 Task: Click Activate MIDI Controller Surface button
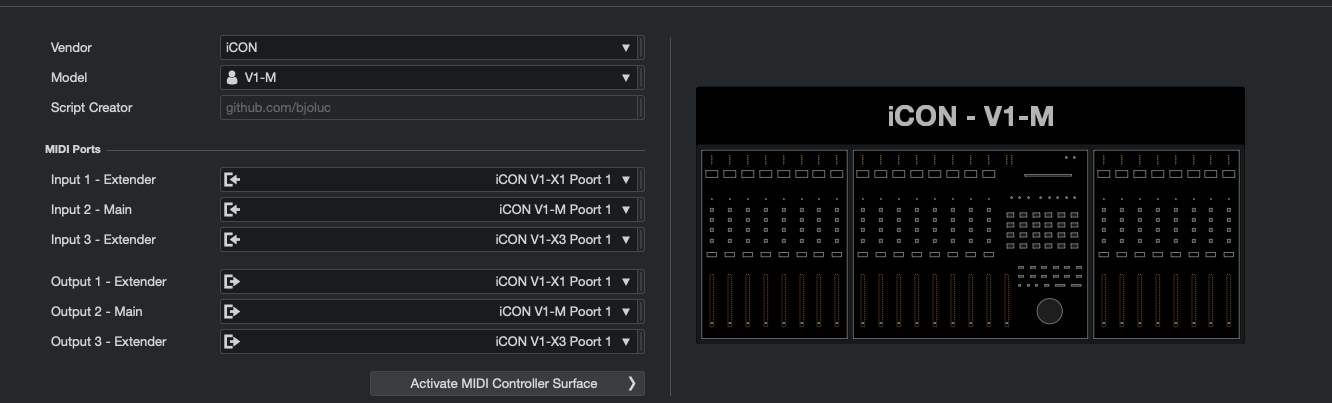point(507,384)
